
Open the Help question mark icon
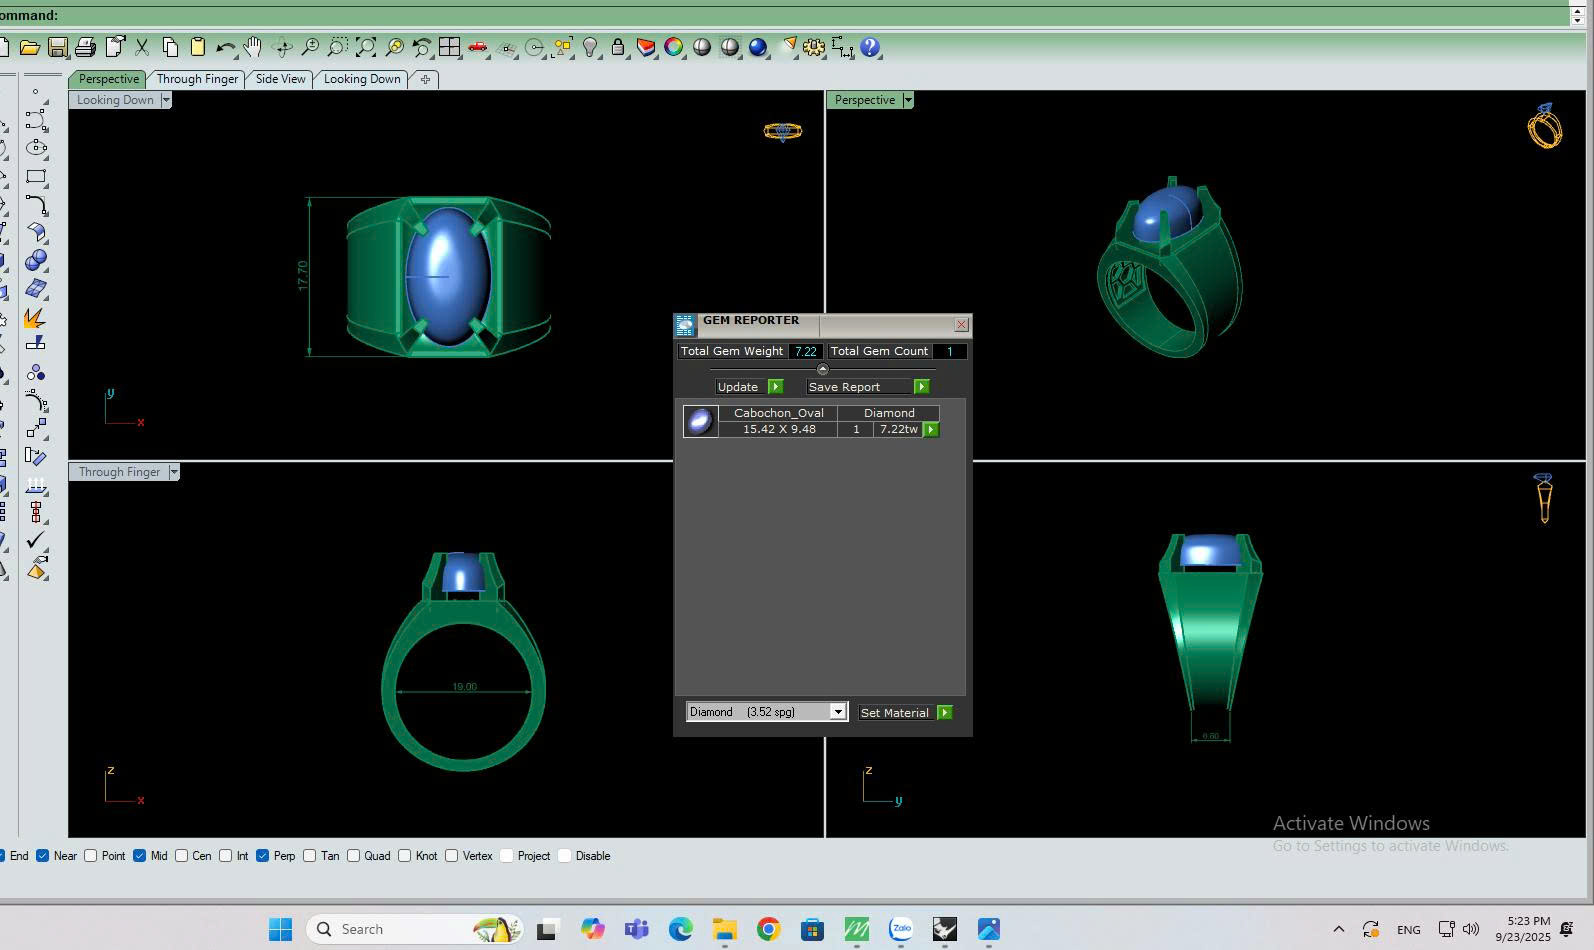tap(870, 47)
